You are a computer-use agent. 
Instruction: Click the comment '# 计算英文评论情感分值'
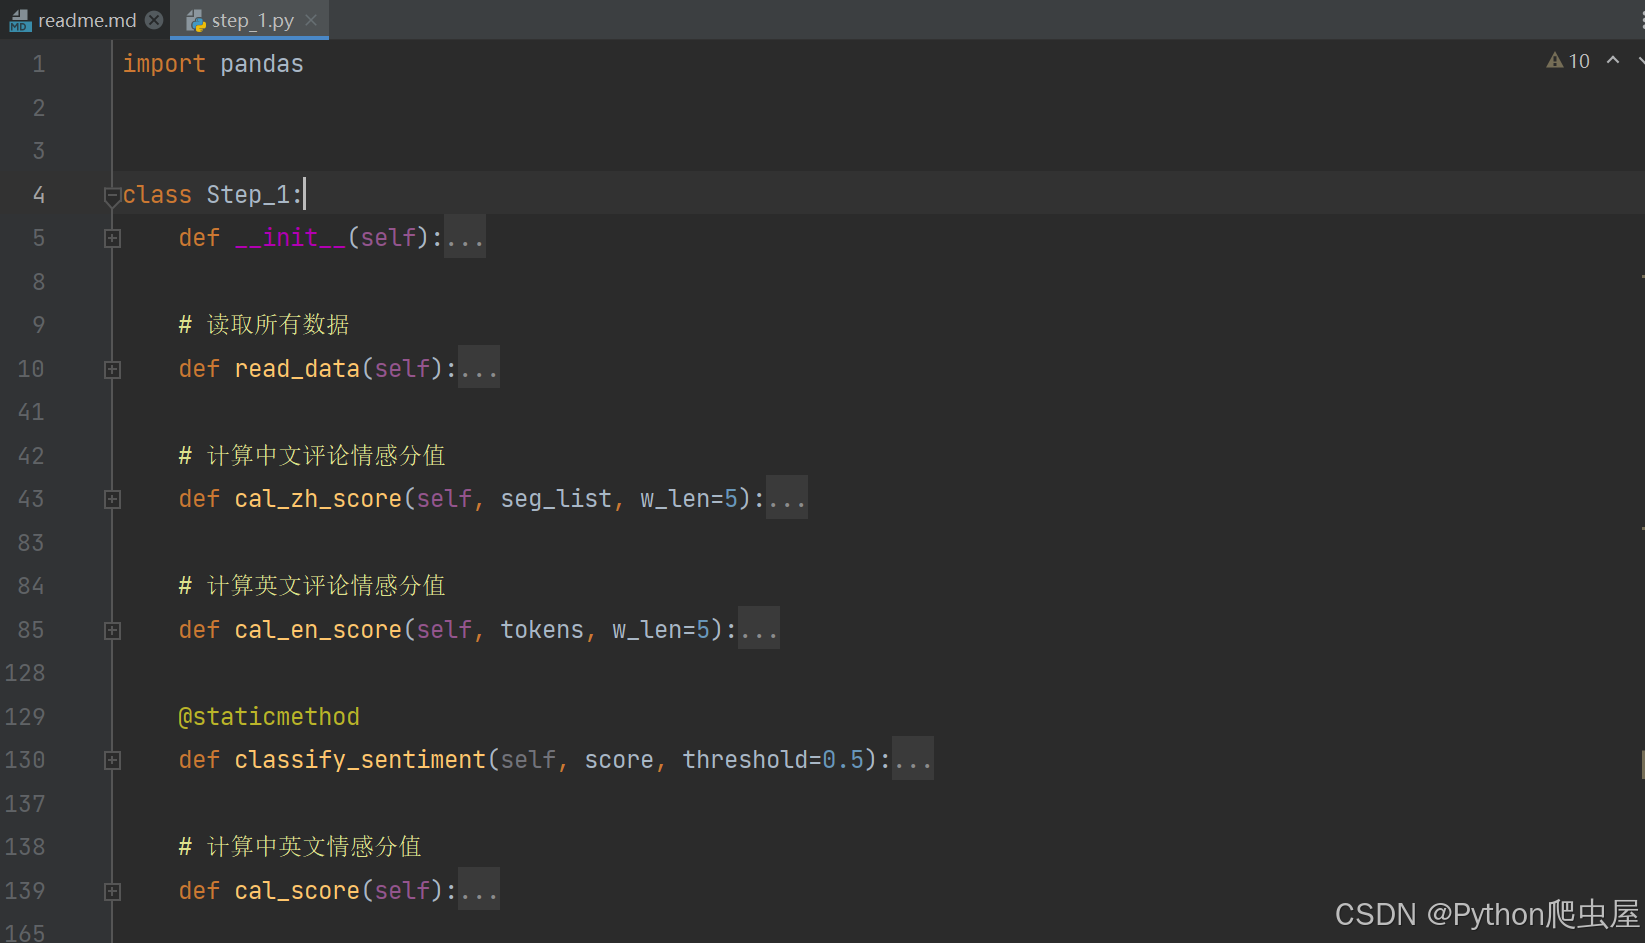coord(312,586)
